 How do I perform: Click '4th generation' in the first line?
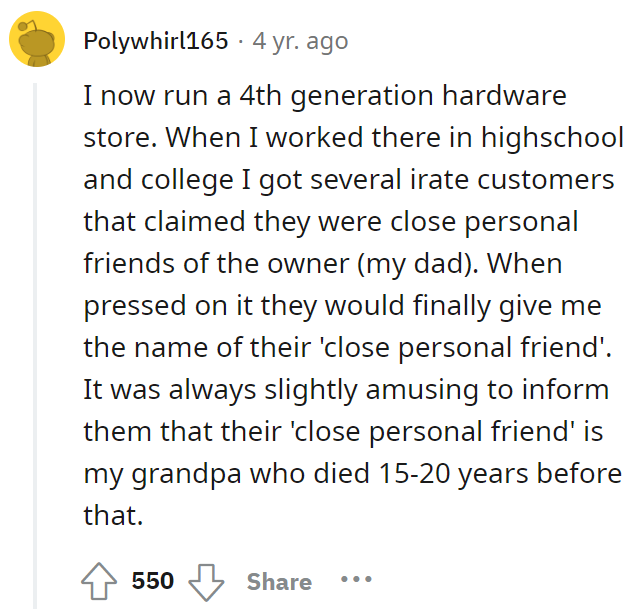[336, 97]
